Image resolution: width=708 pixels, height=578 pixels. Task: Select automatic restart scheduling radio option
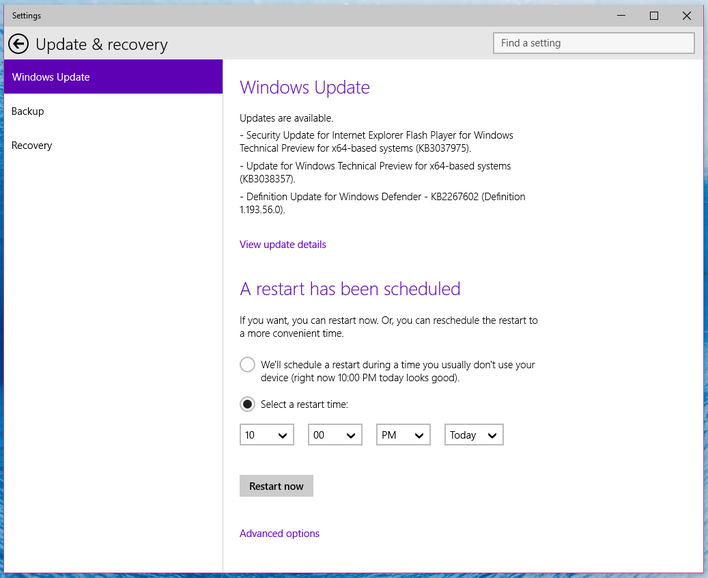point(247,364)
